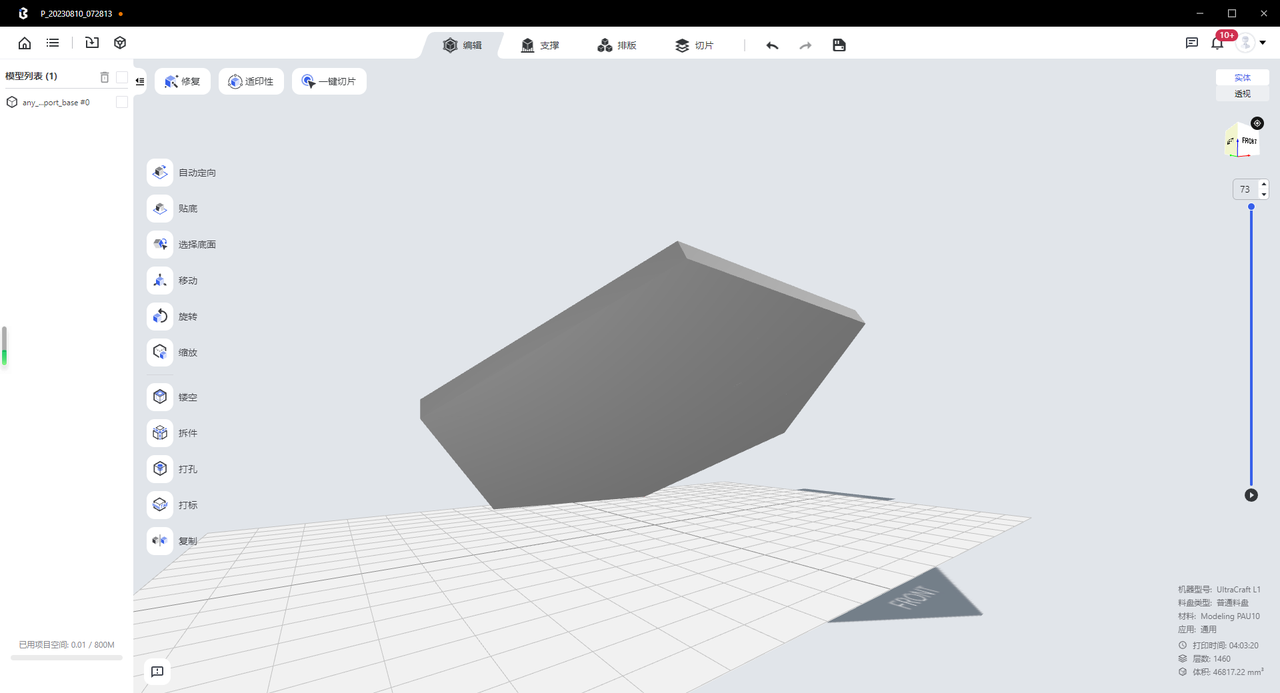Viewport: 1280px width, 693px height.
Task: Open the 排版 tab
Action: (617, 45)
